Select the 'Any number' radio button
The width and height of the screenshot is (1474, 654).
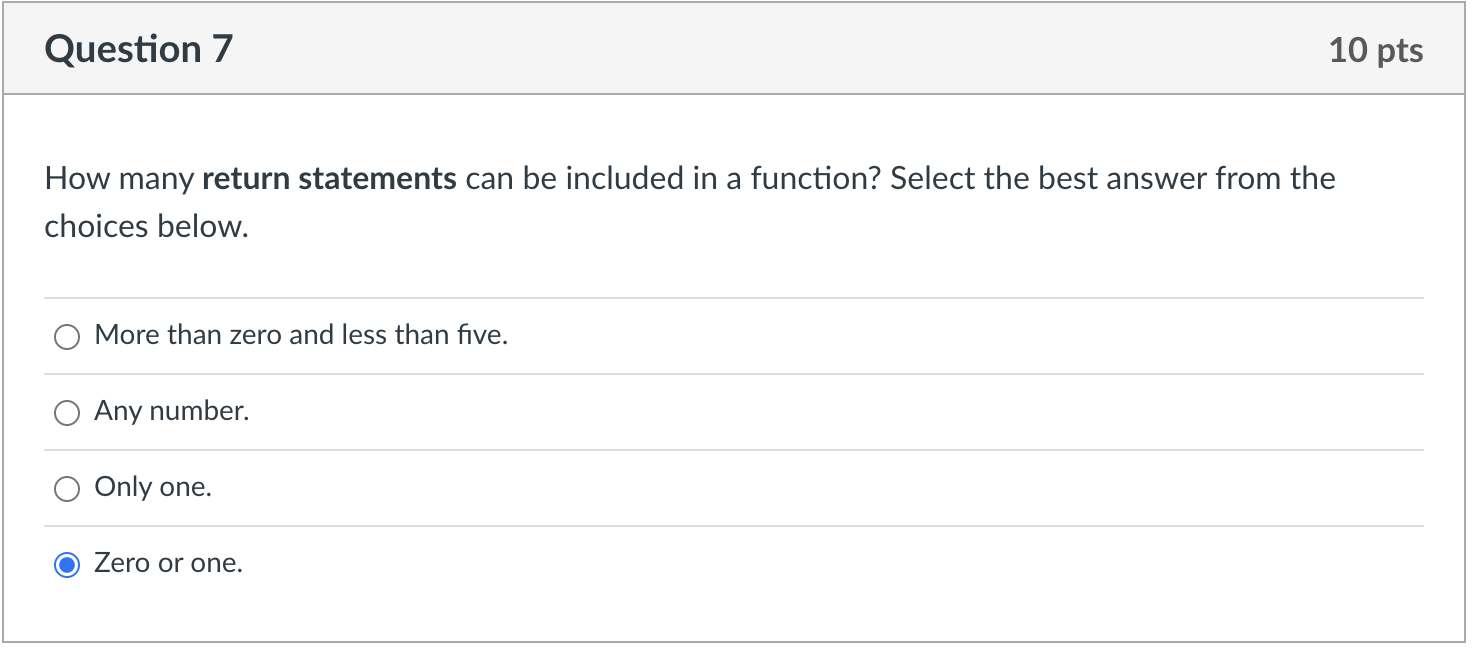pos(66,412)
